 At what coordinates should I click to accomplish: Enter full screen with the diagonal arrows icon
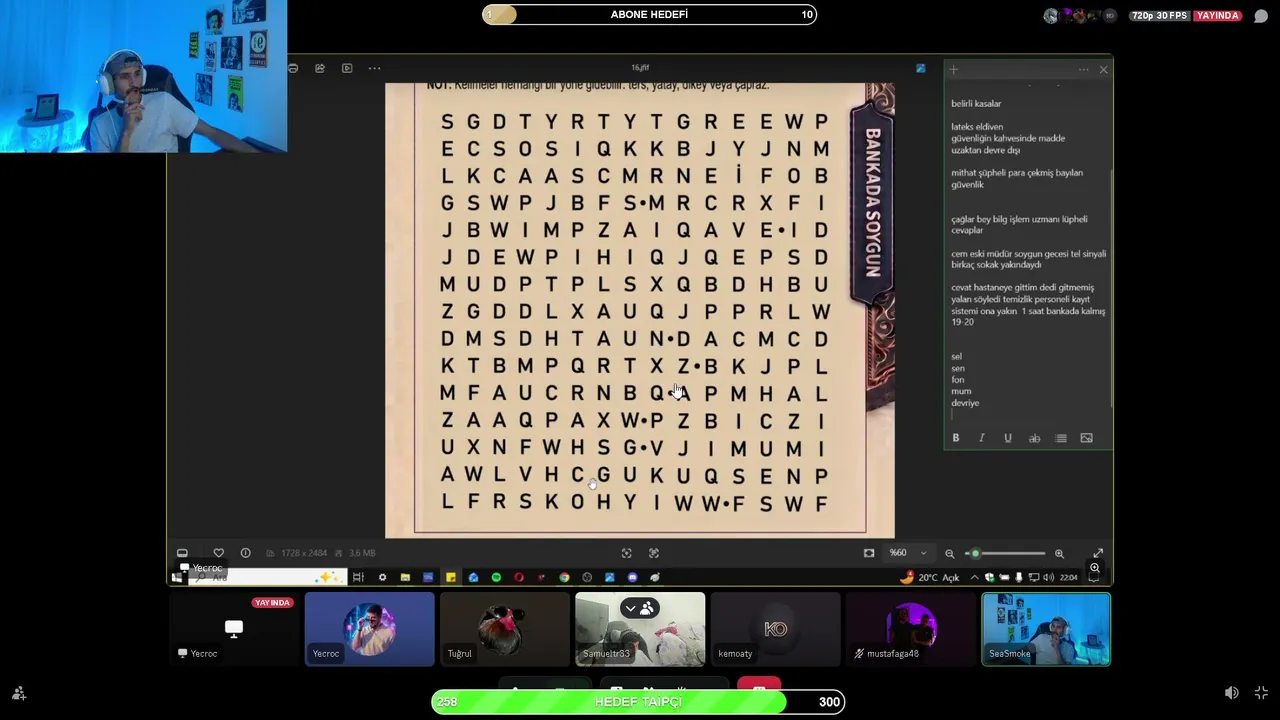[1098, 553]
